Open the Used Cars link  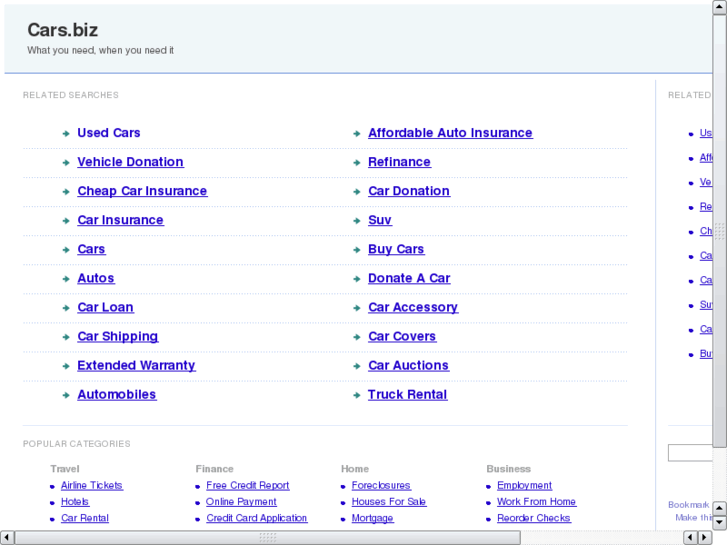click(108, 133)
